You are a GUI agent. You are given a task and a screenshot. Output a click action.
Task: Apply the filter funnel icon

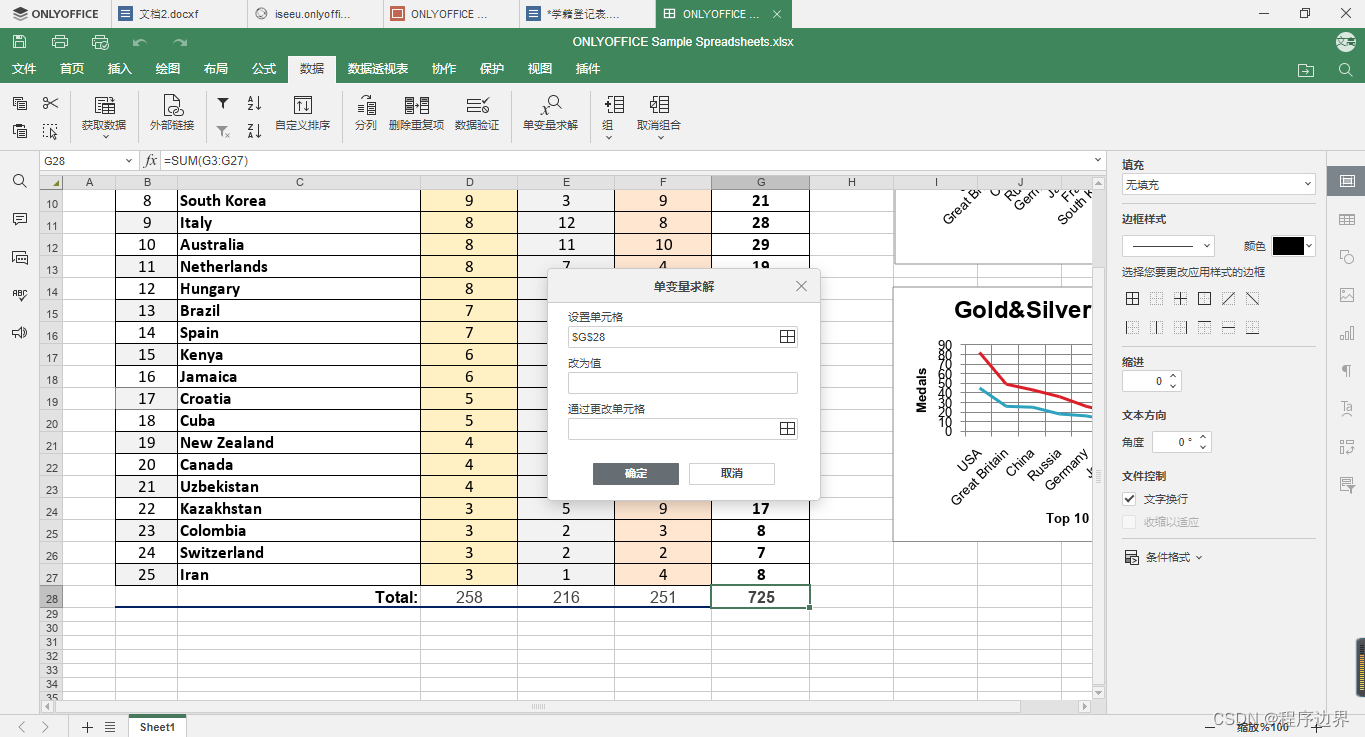(223, 103)
